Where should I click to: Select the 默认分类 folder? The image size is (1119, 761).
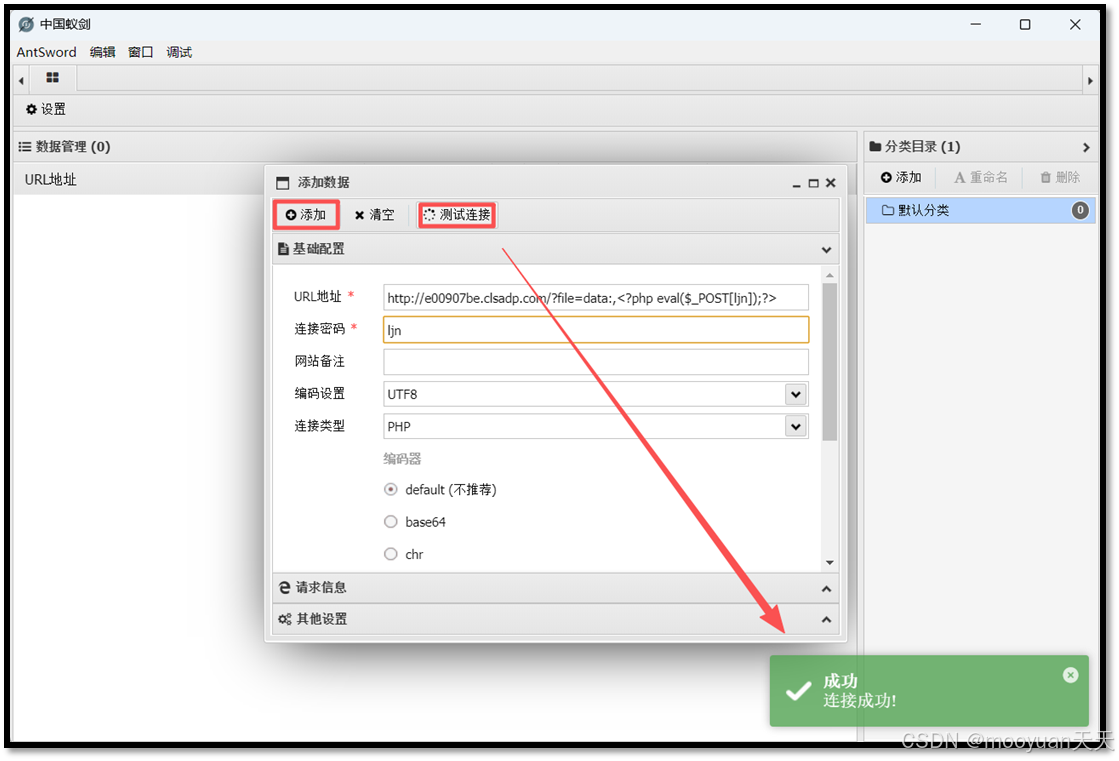(x=981, y=210)
